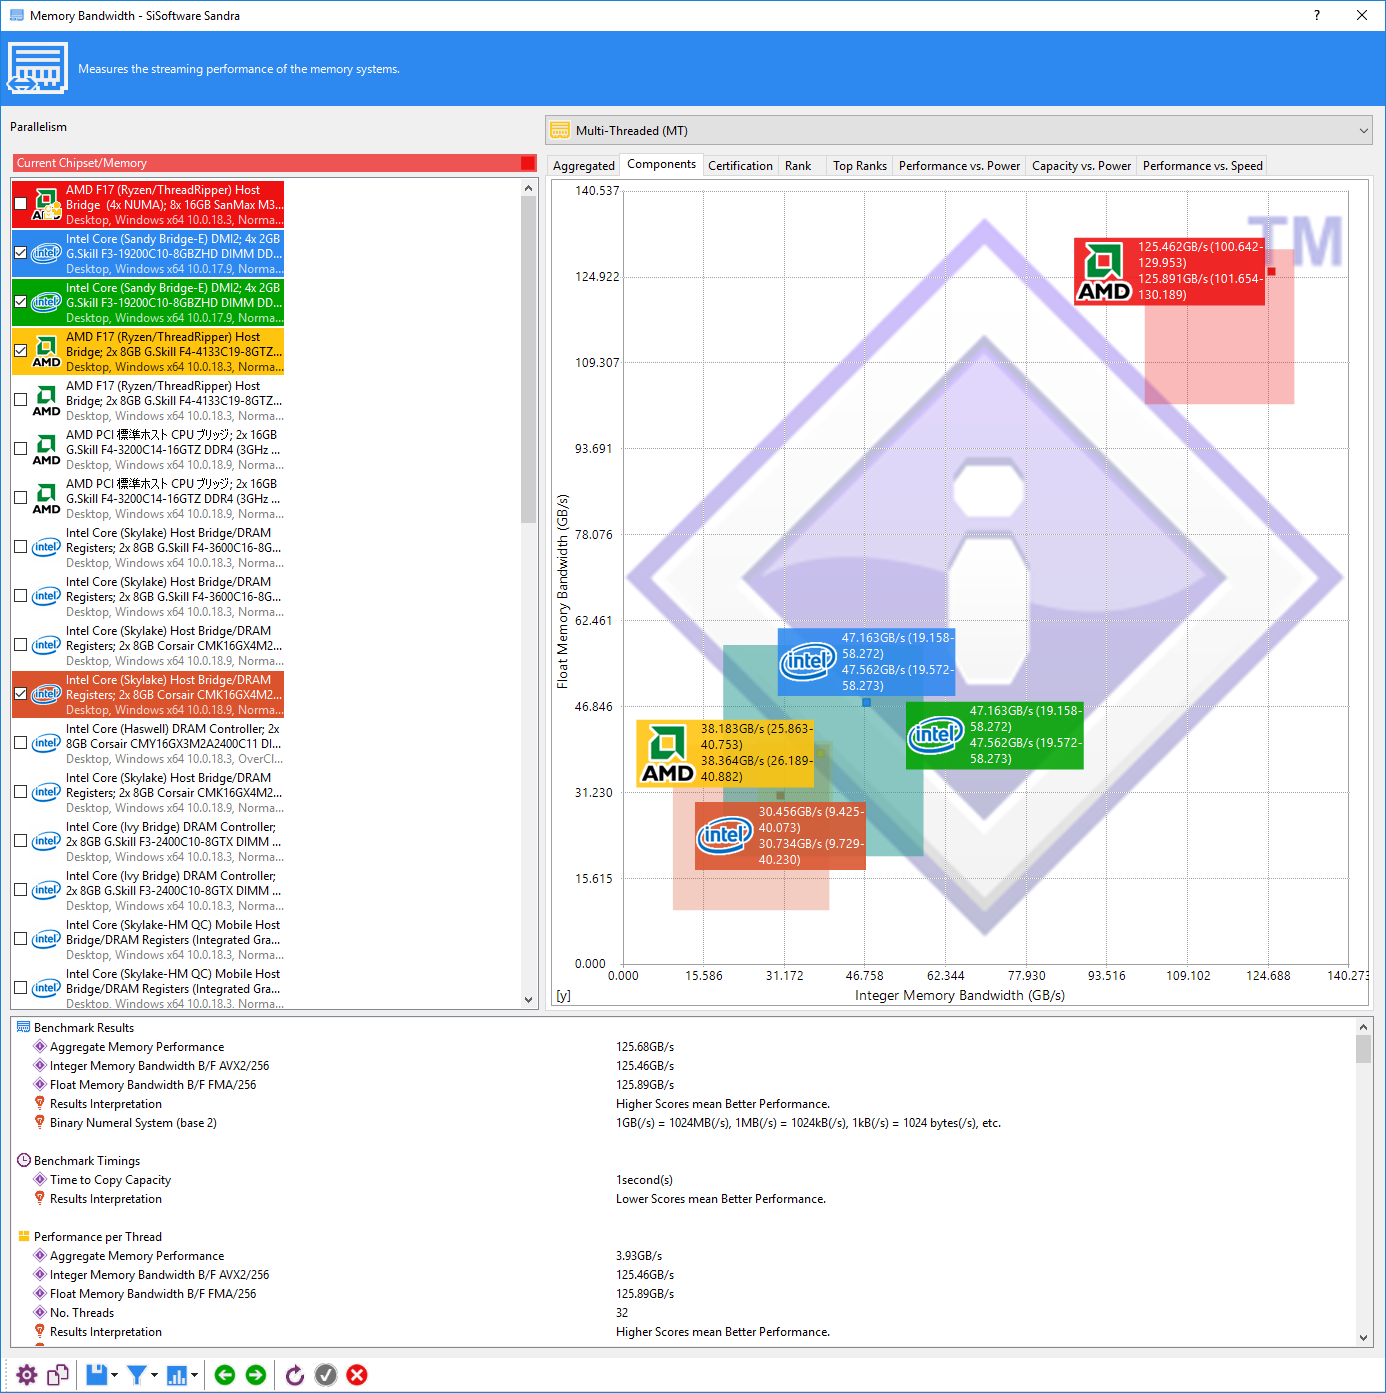
Task: Click the Current Chipset/Memory header bar
Action: (275, 163)
